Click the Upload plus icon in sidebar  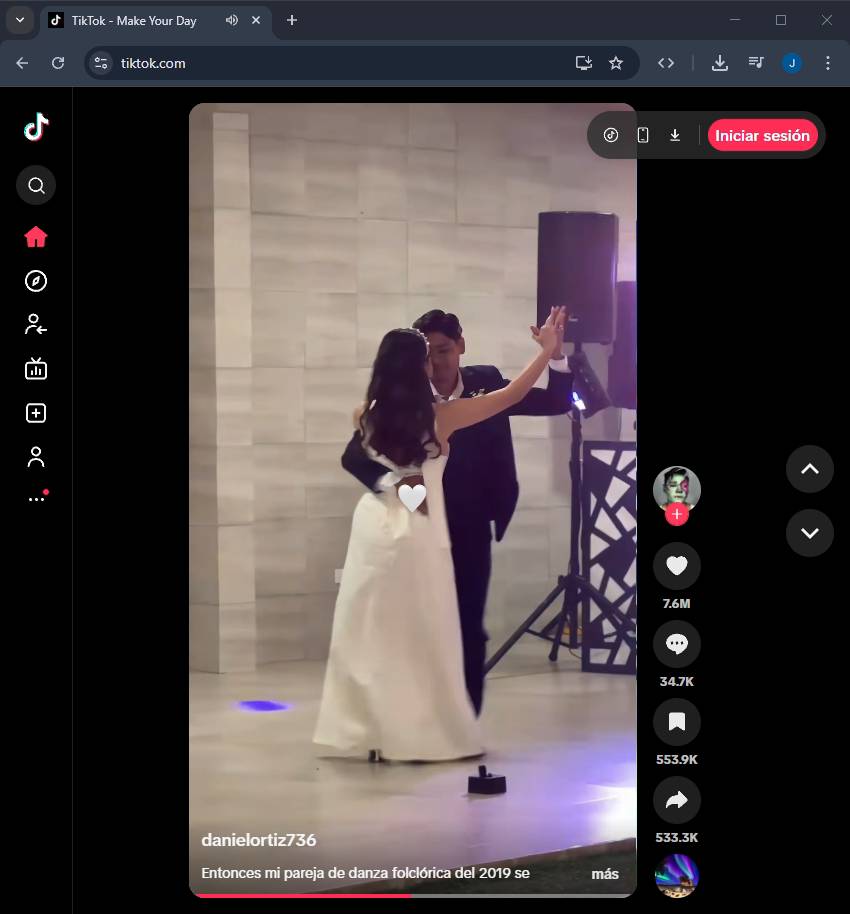[36, 413]
